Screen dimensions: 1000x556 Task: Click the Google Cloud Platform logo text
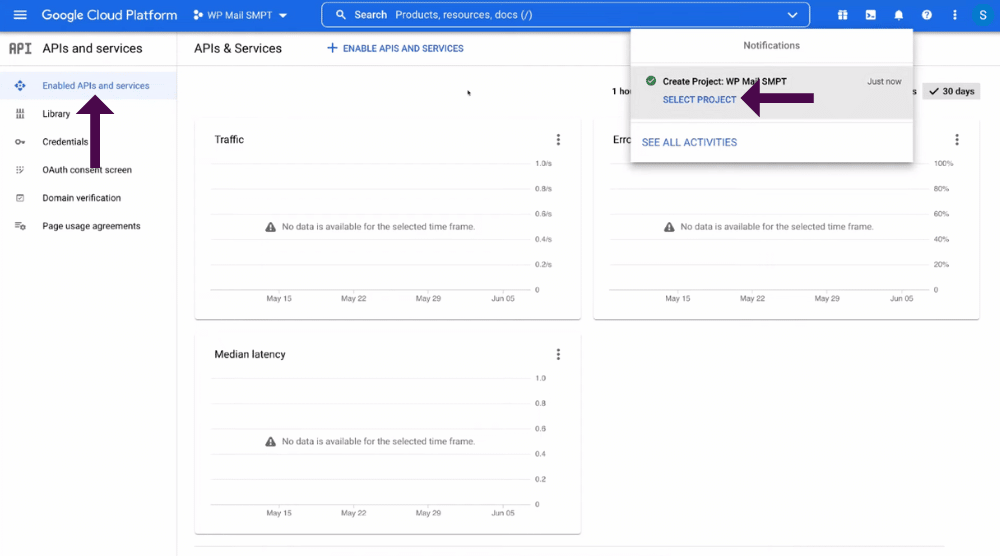[109, 15]
